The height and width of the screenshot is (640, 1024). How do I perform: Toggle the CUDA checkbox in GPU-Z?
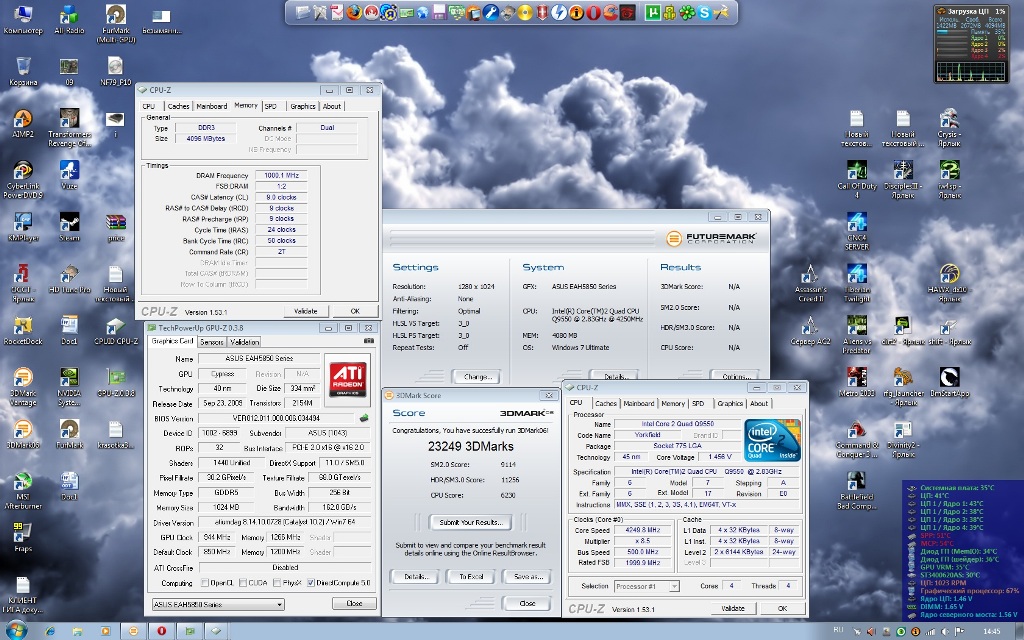point(243,583)
